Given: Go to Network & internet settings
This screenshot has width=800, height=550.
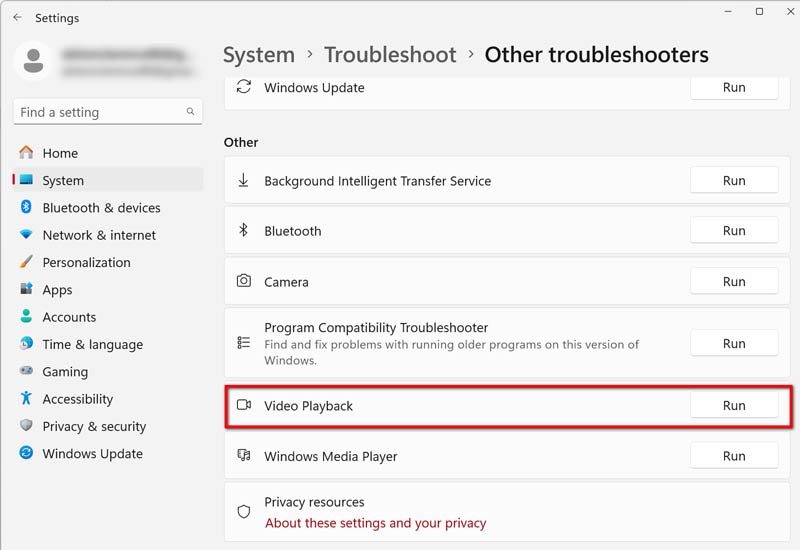Looking at the screenshot, I should point(108,235).
